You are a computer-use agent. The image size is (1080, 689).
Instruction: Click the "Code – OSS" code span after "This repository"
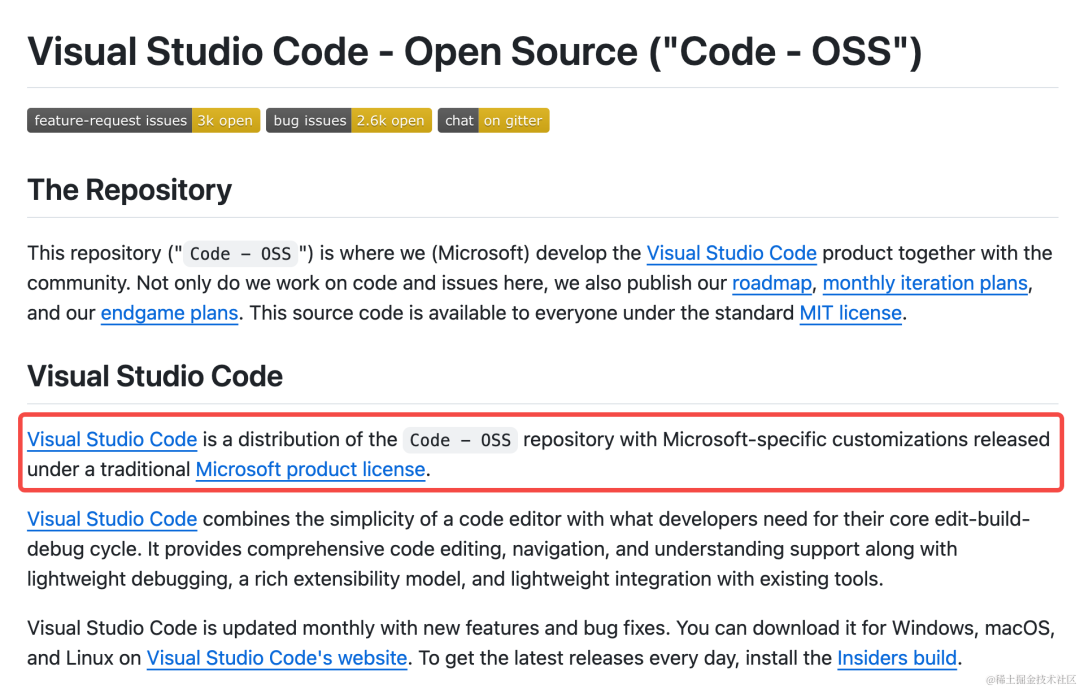click(x=240, y=254)
